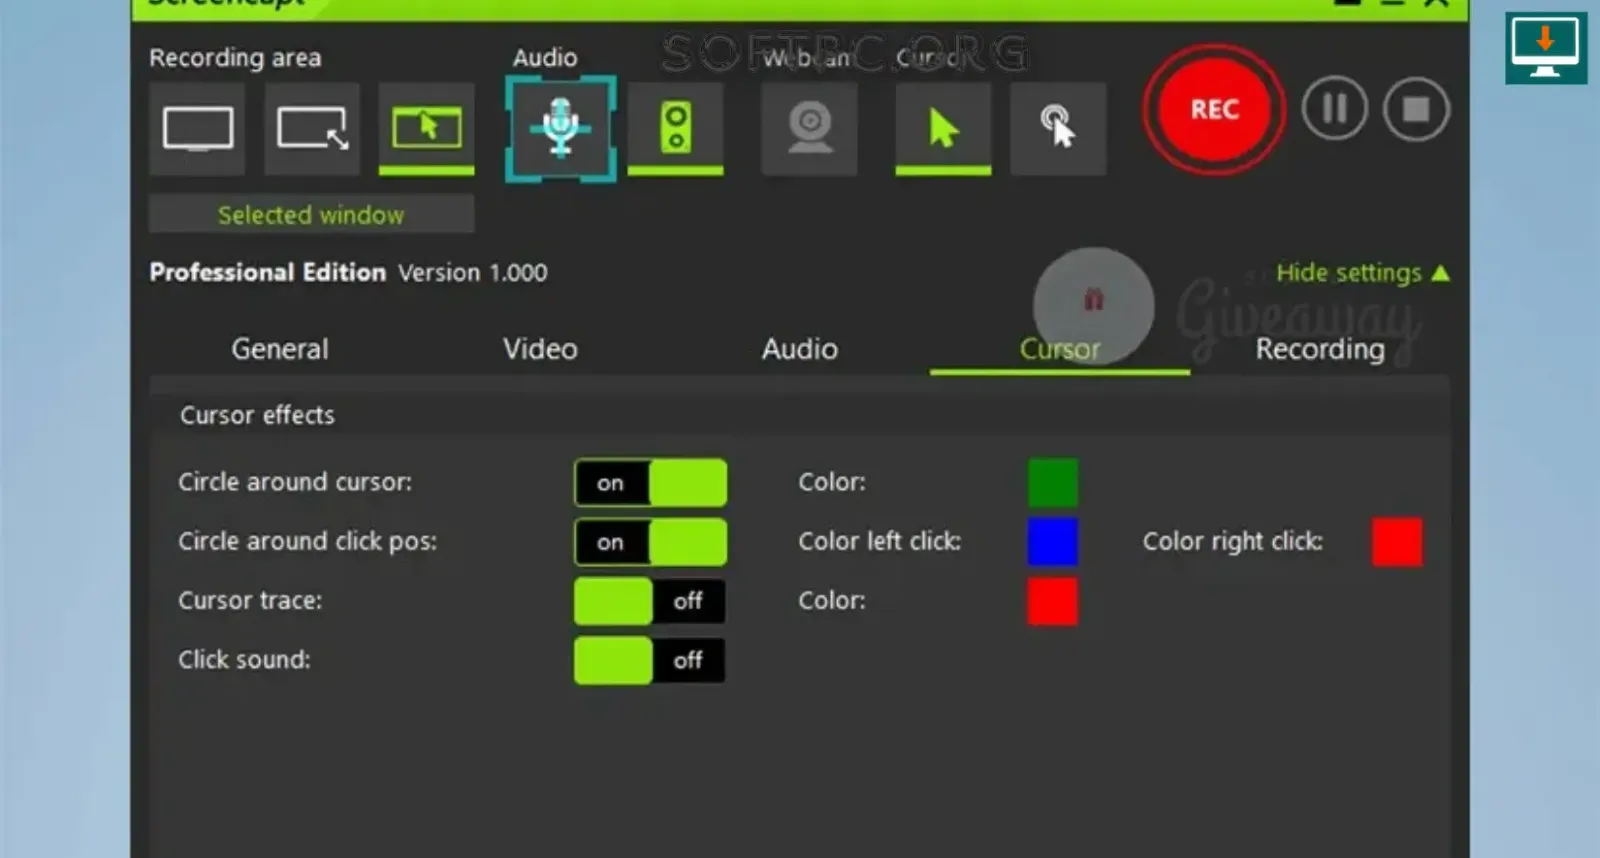1600x858 pixels.
Task: Stop the recording
Action: [1416, 108]
